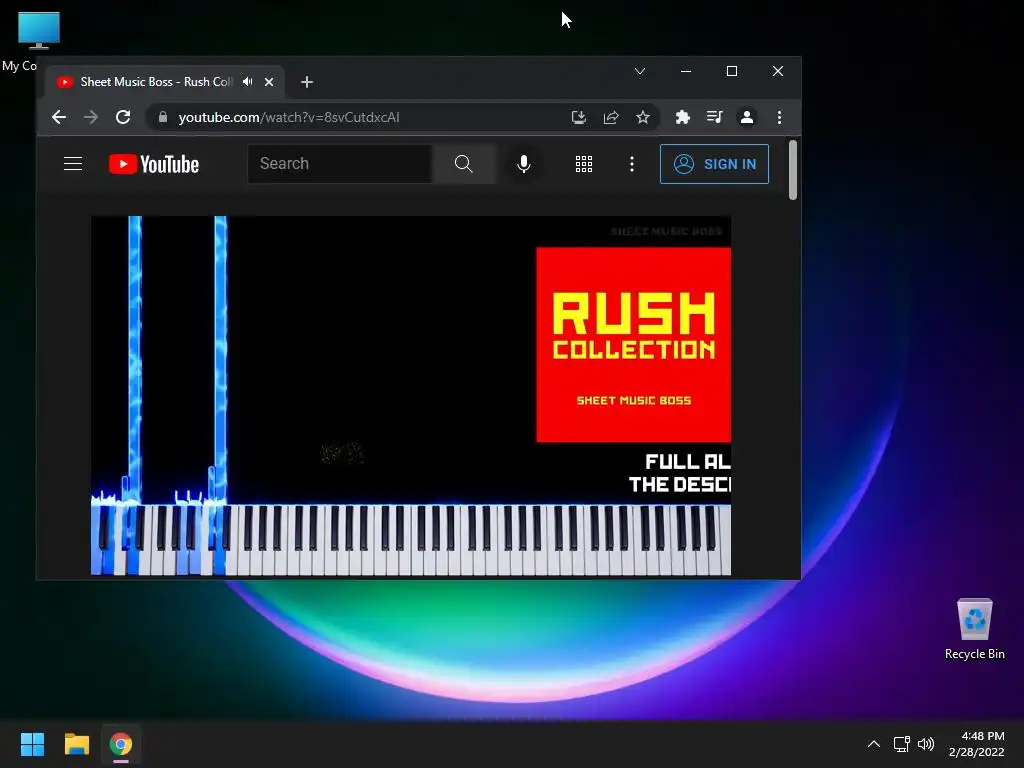1024x768 pixels.
Task: Click the Rush Collection red album art
Action: [633, 344]
